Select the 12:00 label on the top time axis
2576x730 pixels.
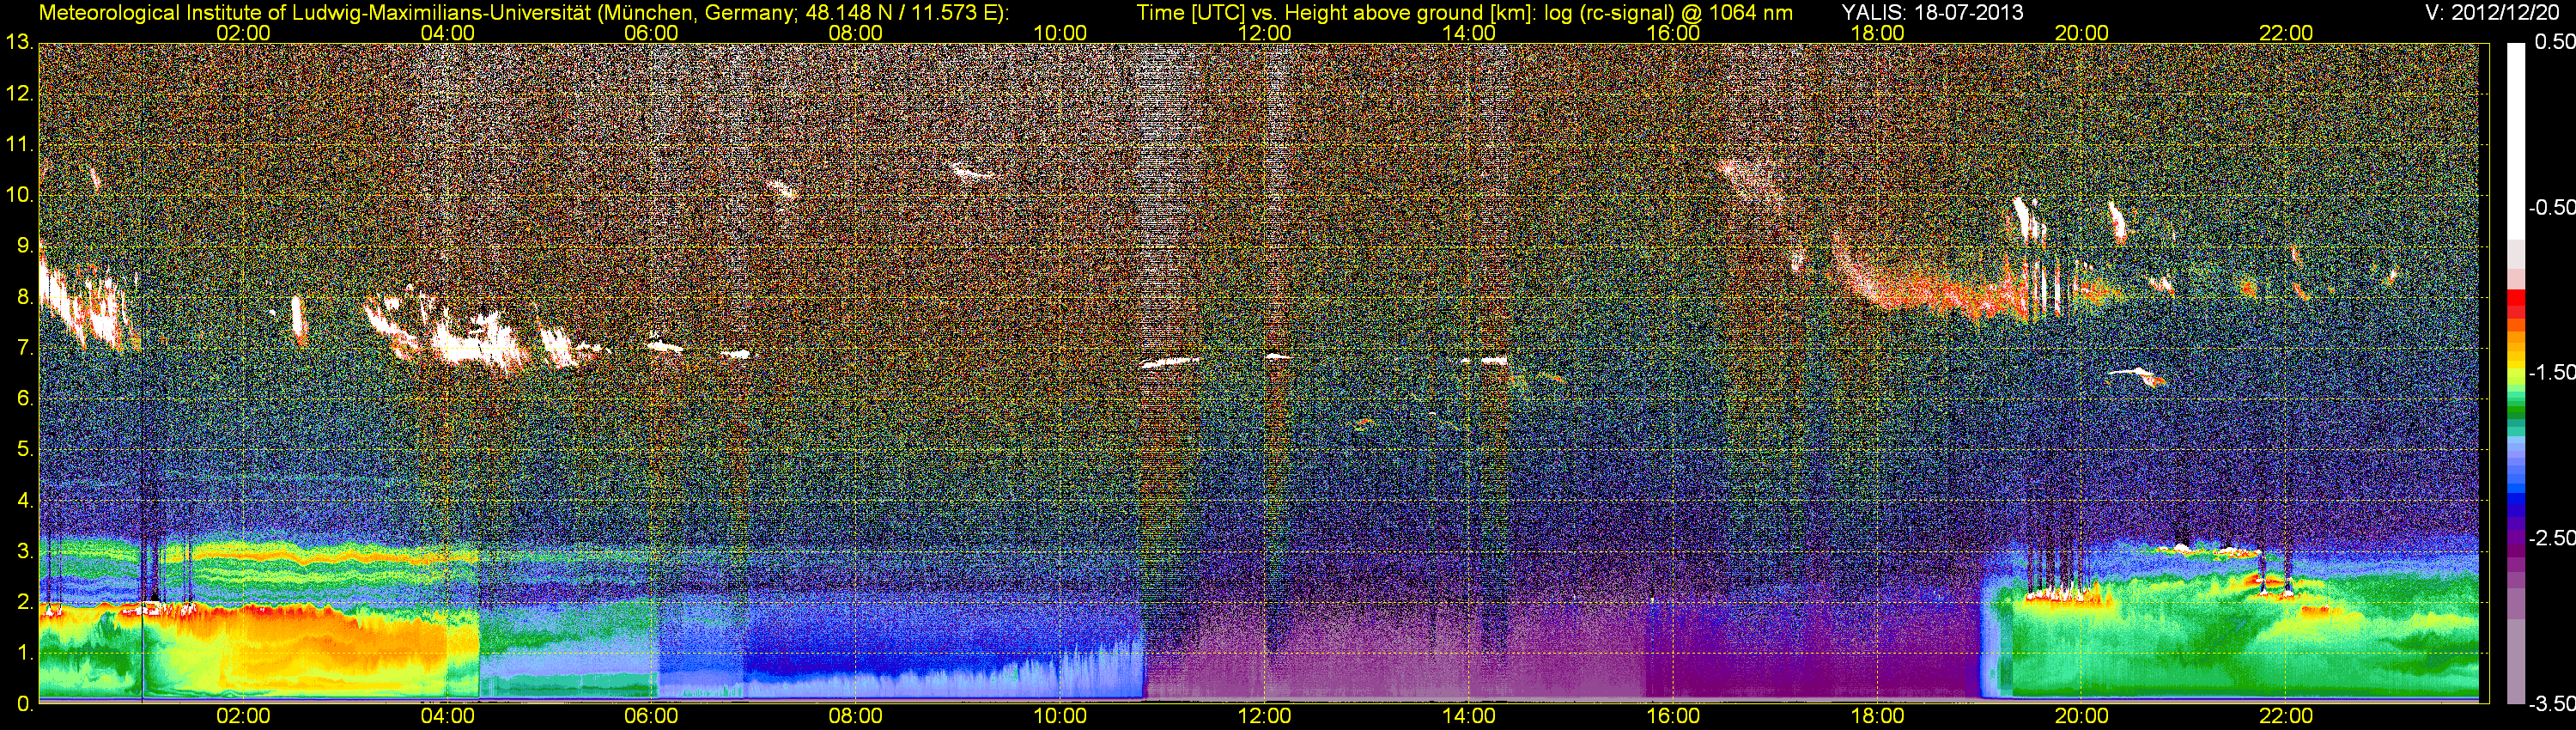coord(1264,33)
